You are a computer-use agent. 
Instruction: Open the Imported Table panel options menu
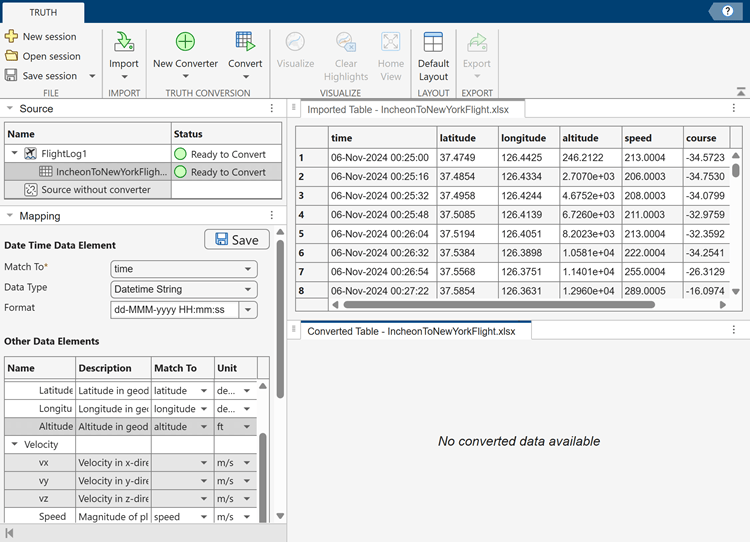click(734, 108)
